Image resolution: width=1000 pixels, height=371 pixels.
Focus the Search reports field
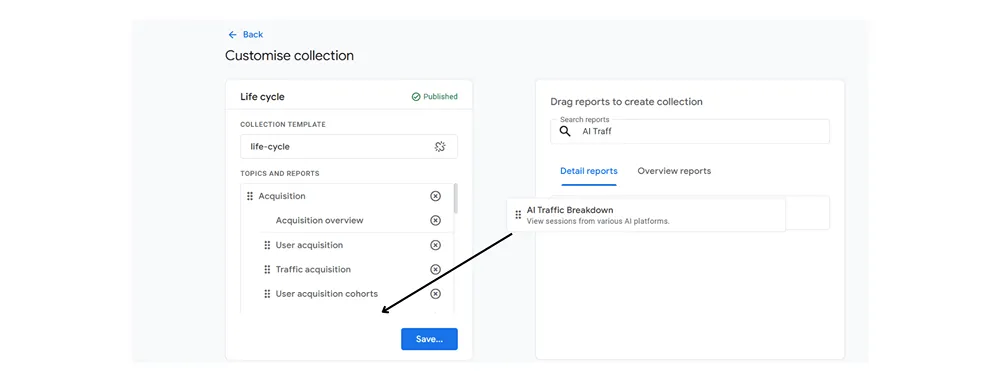pyautogui.click(x=690, y=131)
